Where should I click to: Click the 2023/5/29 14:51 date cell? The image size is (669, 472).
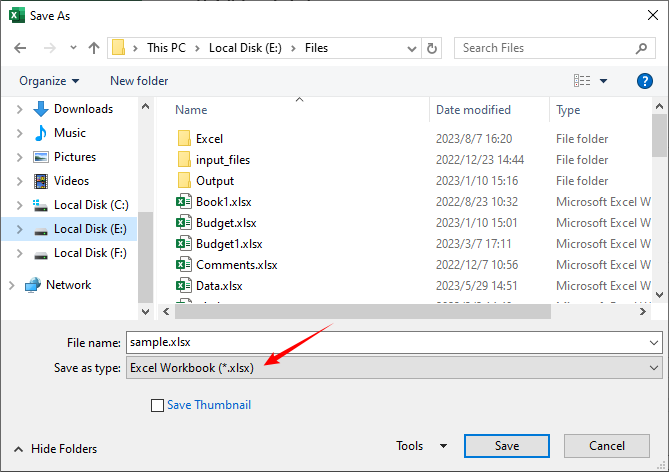tap(476, 286)
